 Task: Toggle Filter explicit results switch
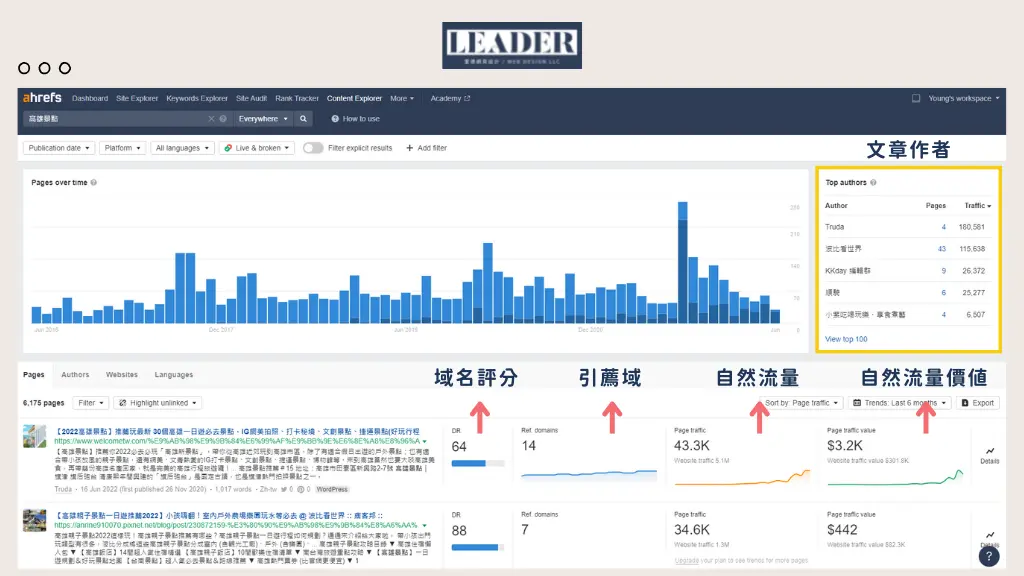click(x=313, y=148)
